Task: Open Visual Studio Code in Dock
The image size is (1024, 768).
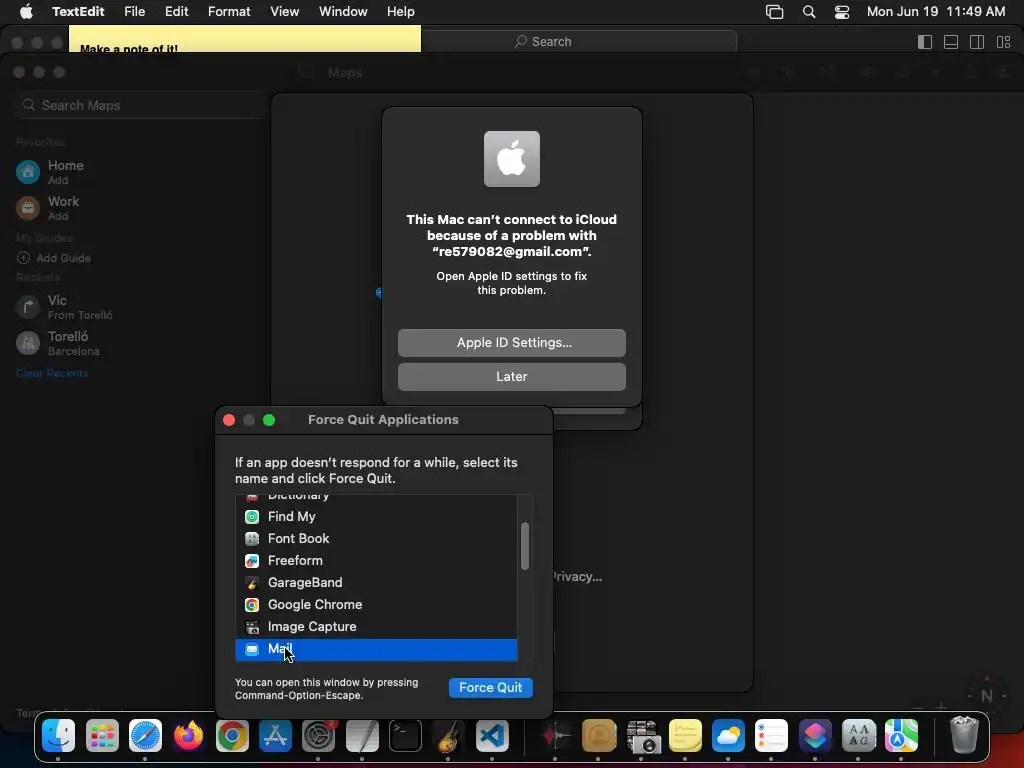Action: [492, 736]
